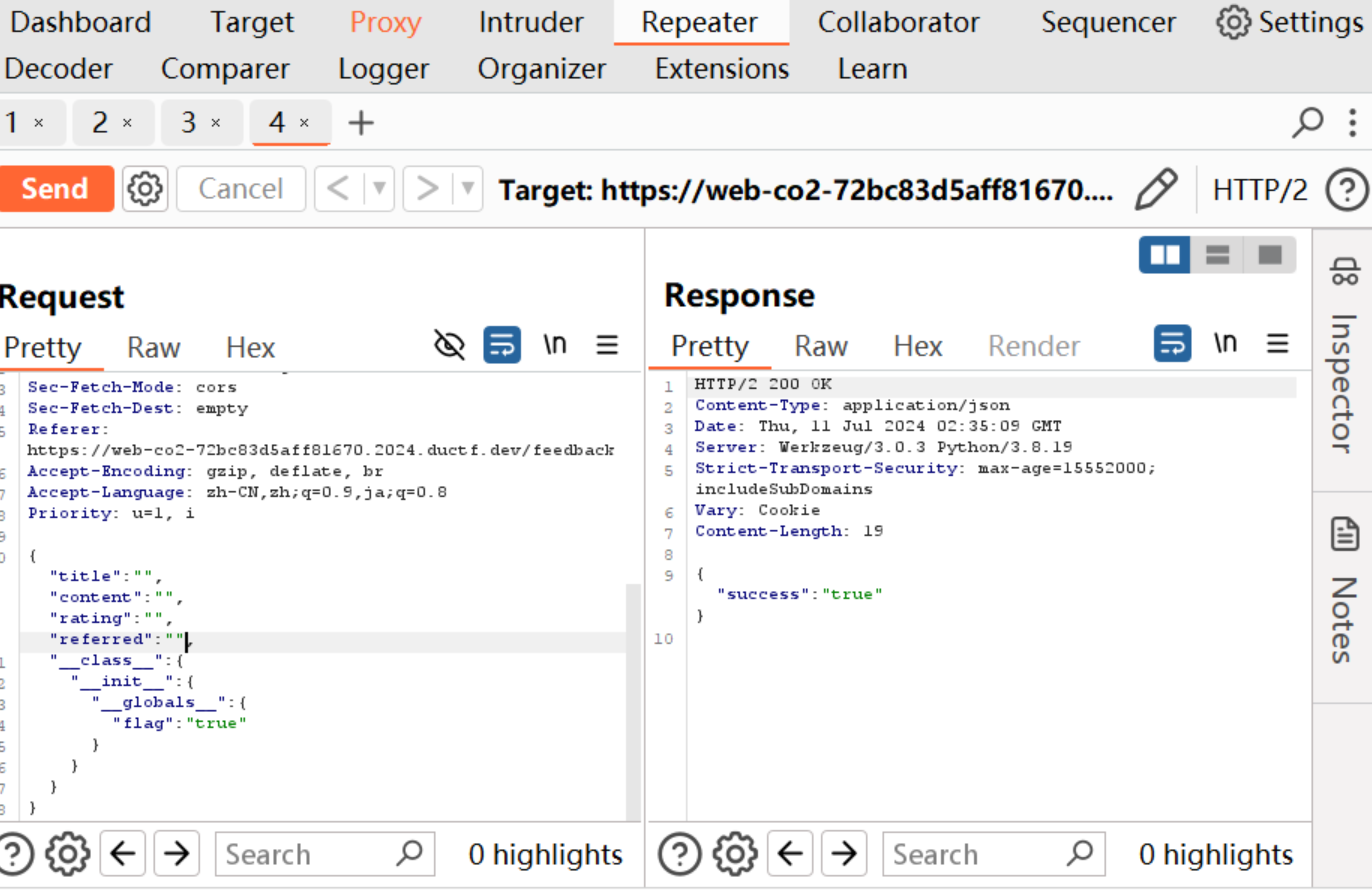Toggle line wrap in the Request editor
The height and width of the screenshot is (890, 1372).
coord(502,345)
